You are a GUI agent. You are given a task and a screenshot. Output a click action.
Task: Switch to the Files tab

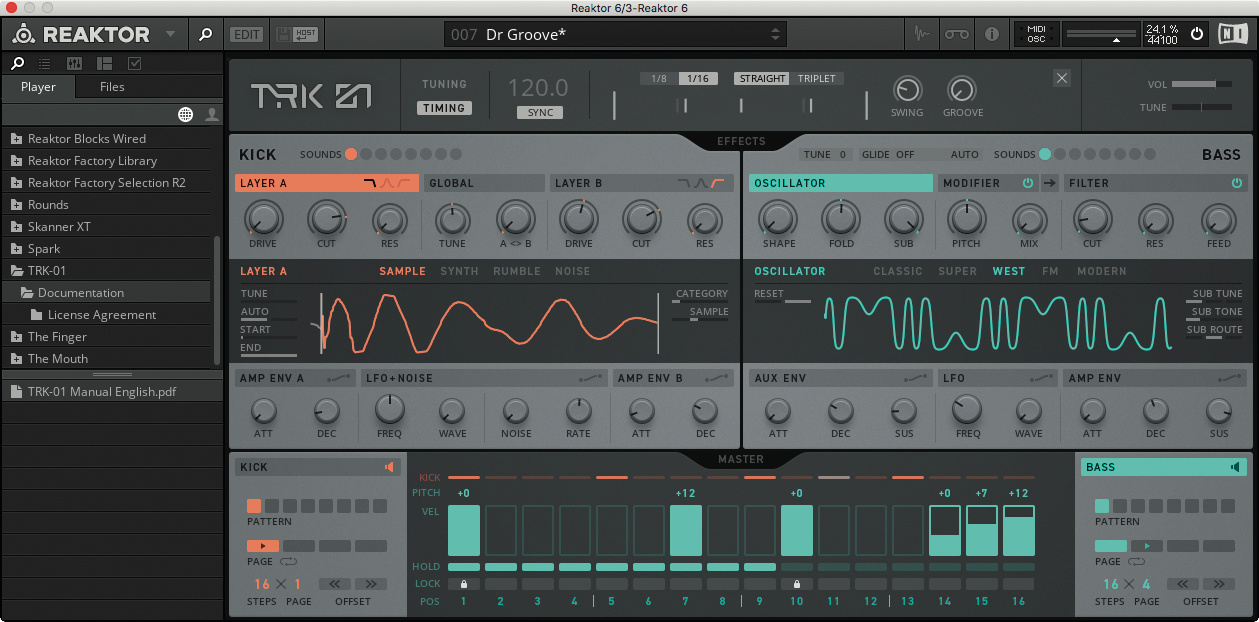(x=112, y=87)
